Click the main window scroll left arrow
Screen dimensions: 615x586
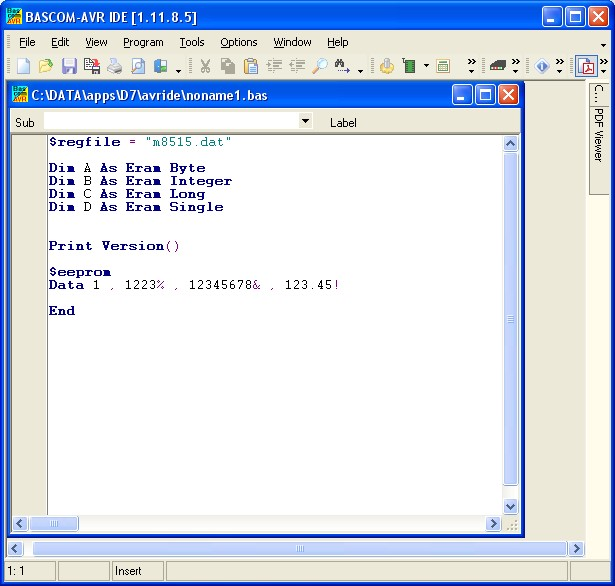pos(15,548)
